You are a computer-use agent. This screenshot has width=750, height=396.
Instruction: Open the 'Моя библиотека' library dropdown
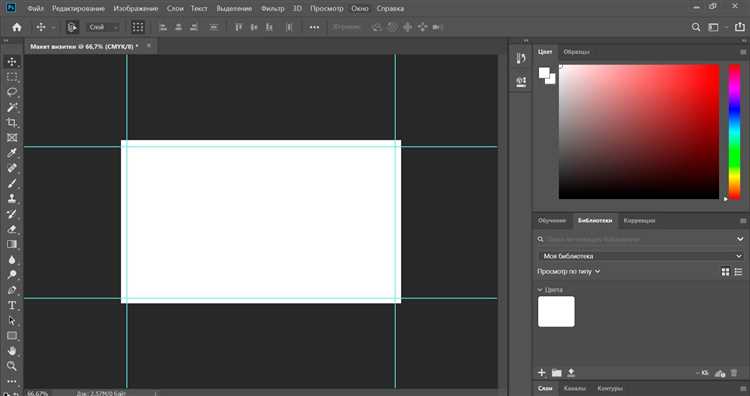(x=641, y=256)
